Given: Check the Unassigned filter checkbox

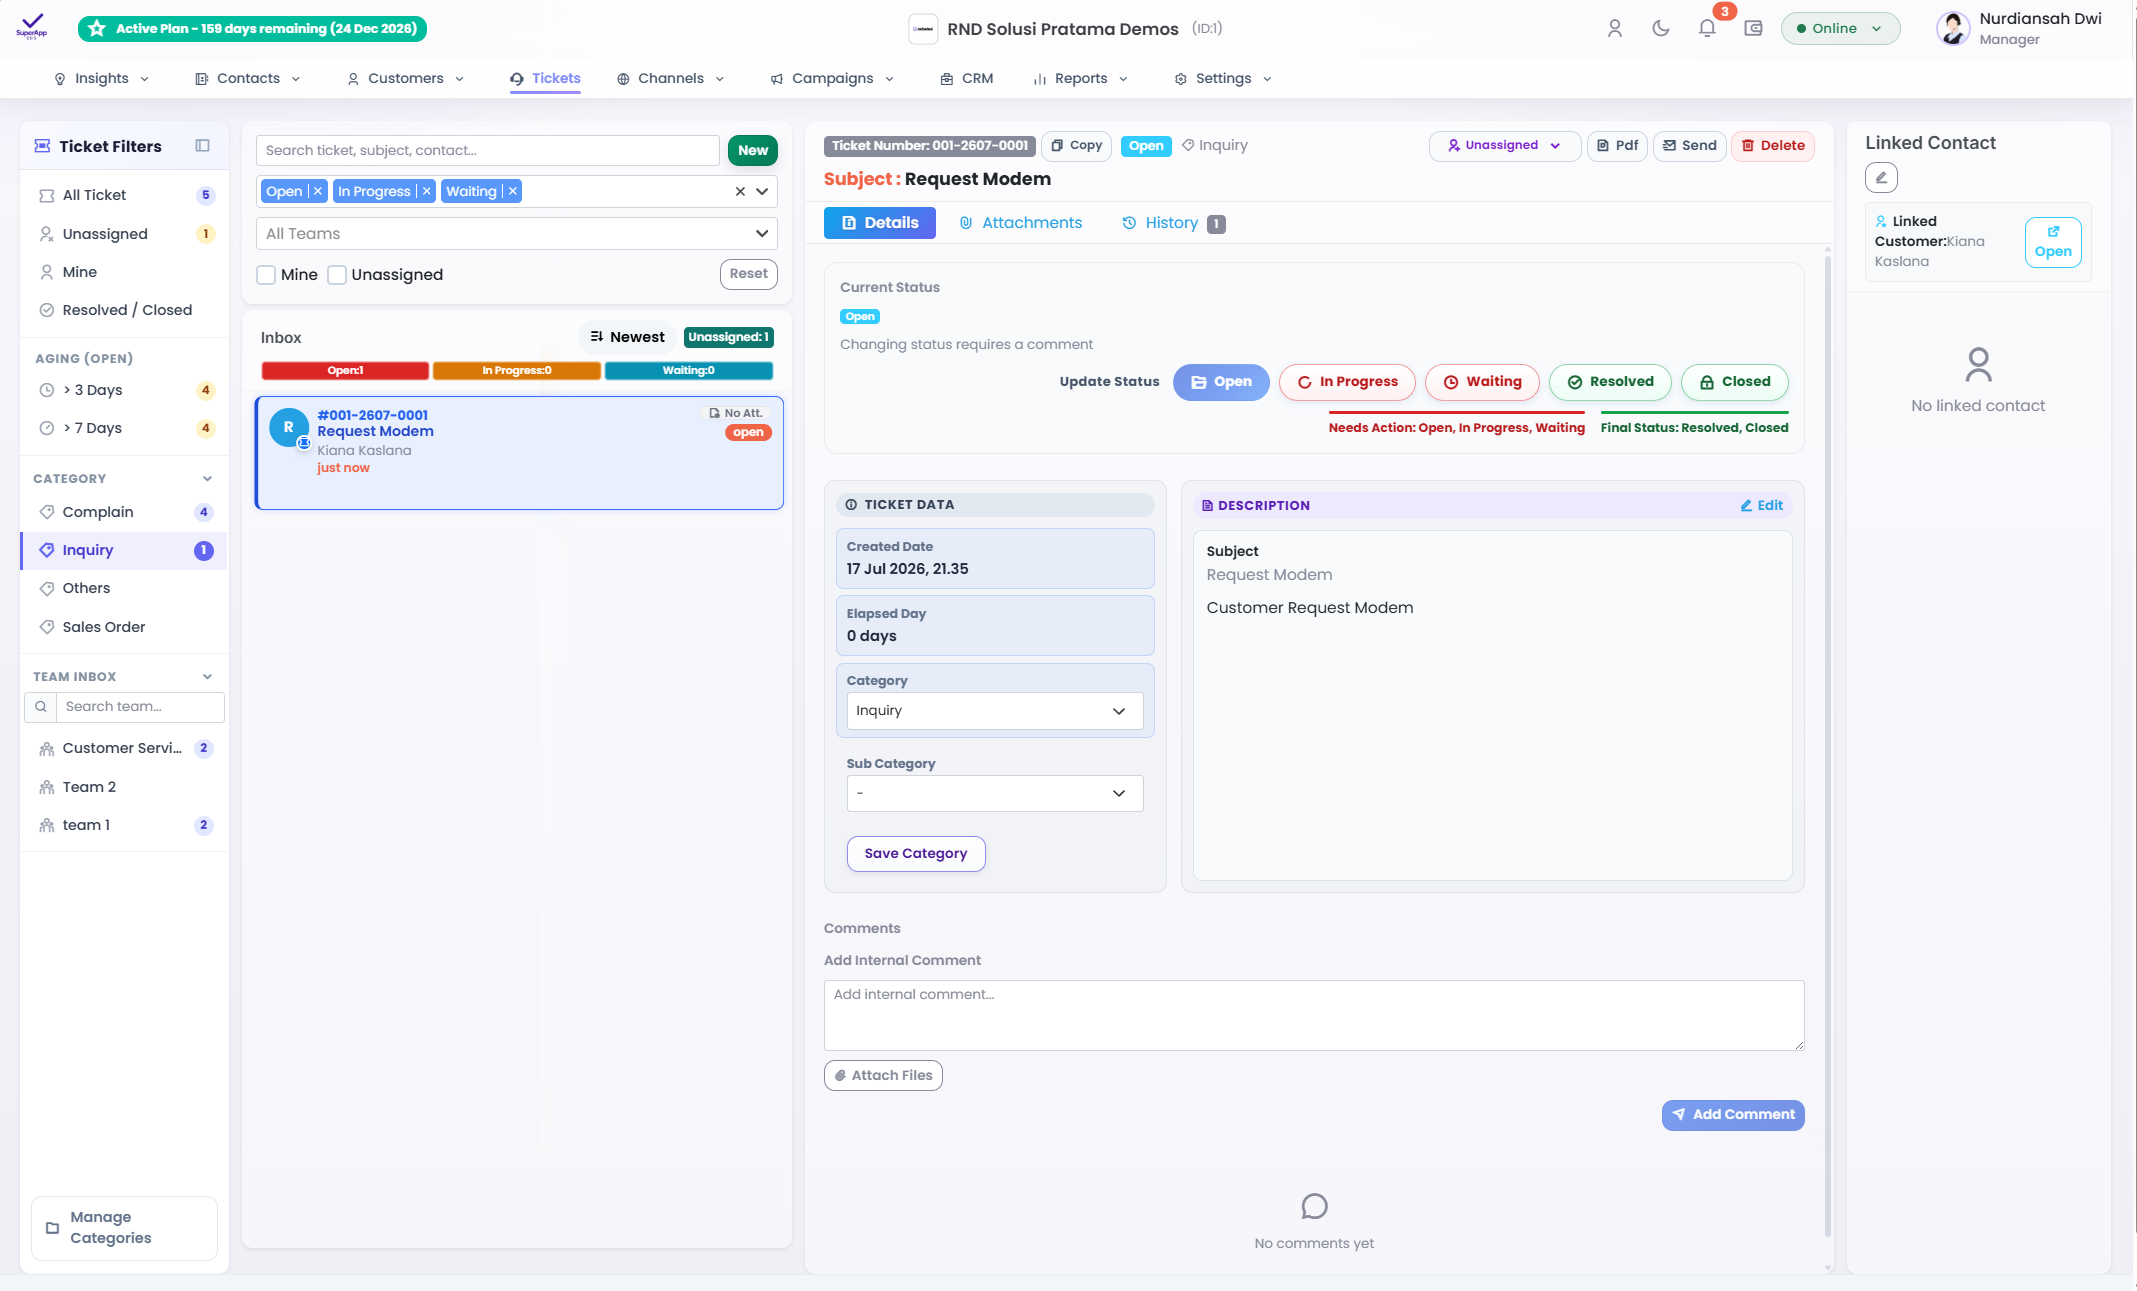Looking at the screenshot, I should point(337,275).
